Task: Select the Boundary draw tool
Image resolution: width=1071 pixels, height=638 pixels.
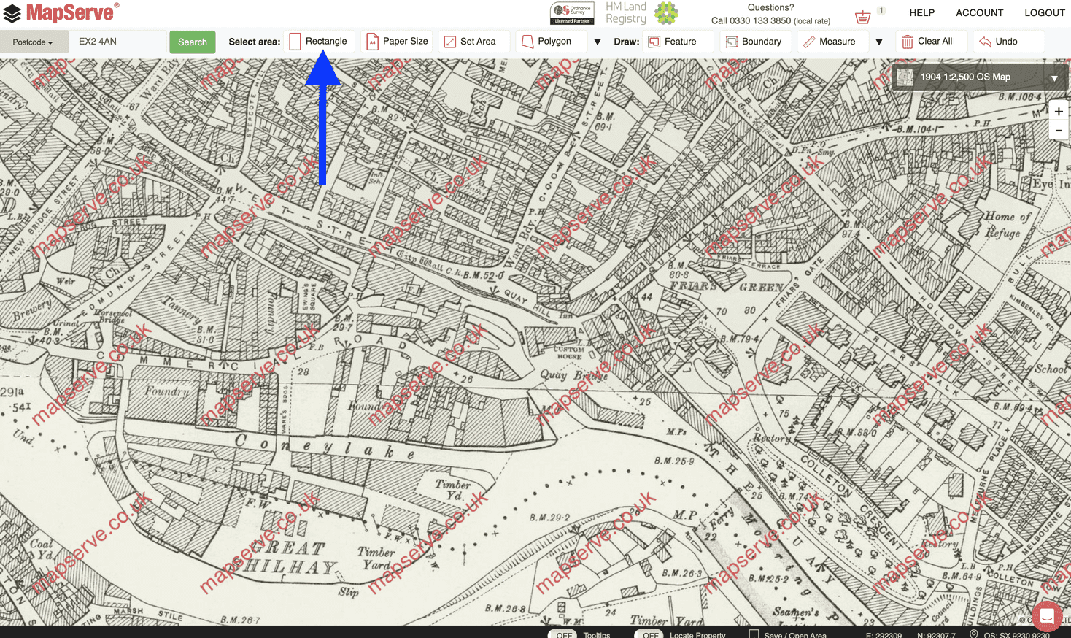Action: click(x=754, y=42)
